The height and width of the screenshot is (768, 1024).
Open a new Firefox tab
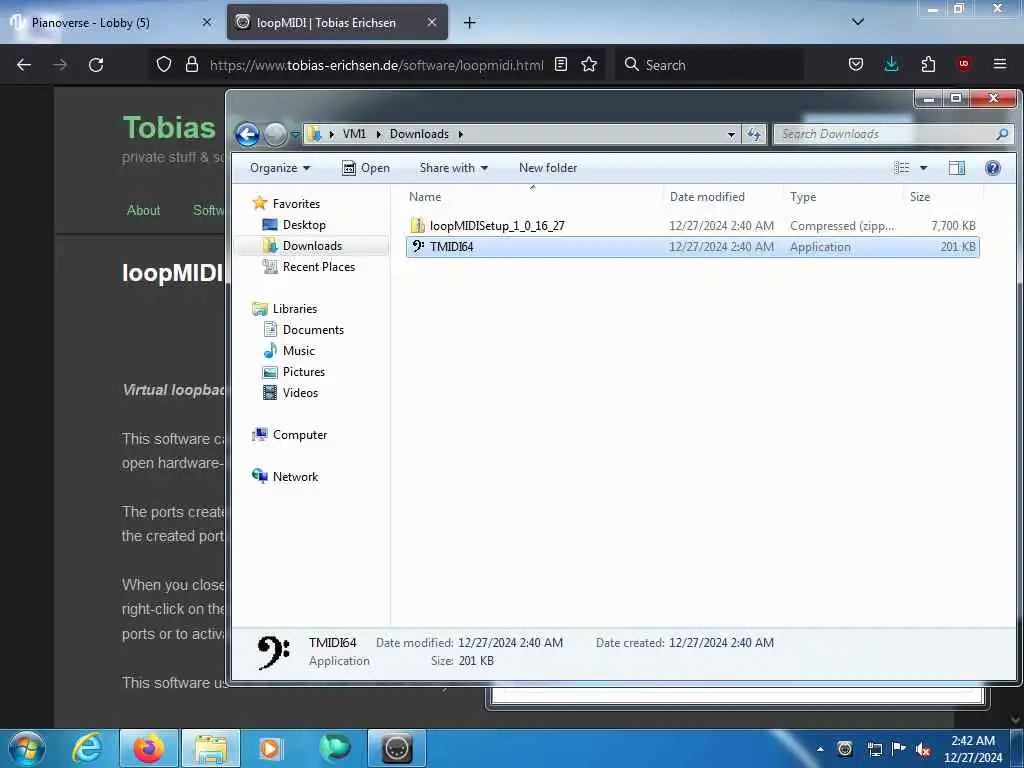[x=470, y=23]
